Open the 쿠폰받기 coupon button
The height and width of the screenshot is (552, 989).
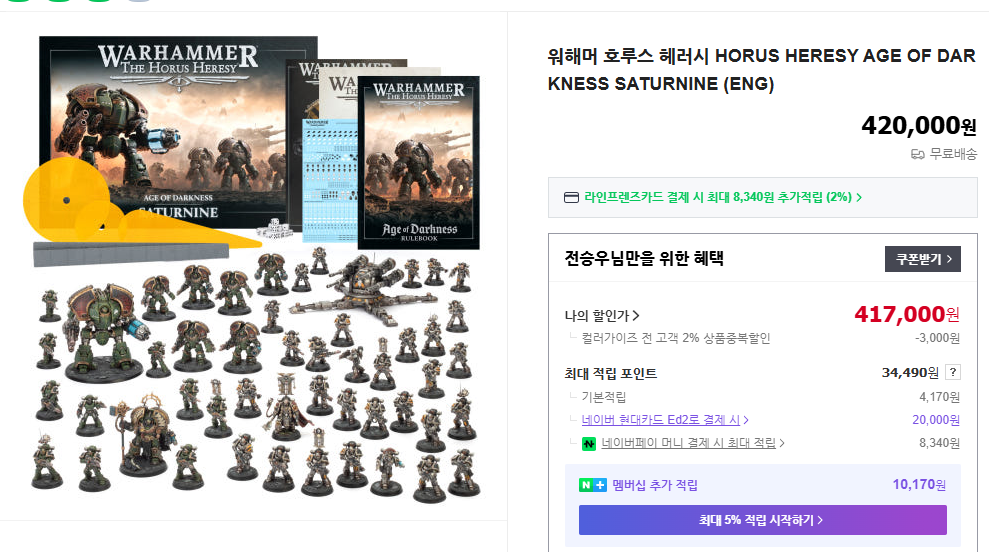922,259
